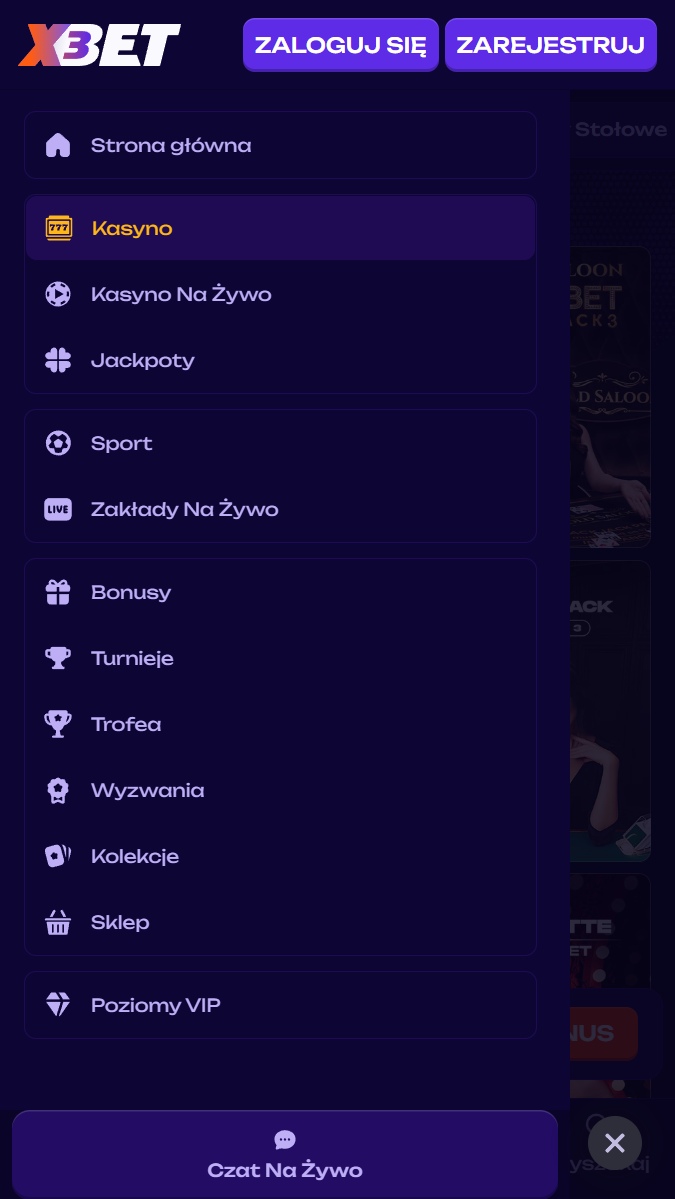
Task: Open the Kasyno Na Żywo menu item
Action: pos(181,294)
